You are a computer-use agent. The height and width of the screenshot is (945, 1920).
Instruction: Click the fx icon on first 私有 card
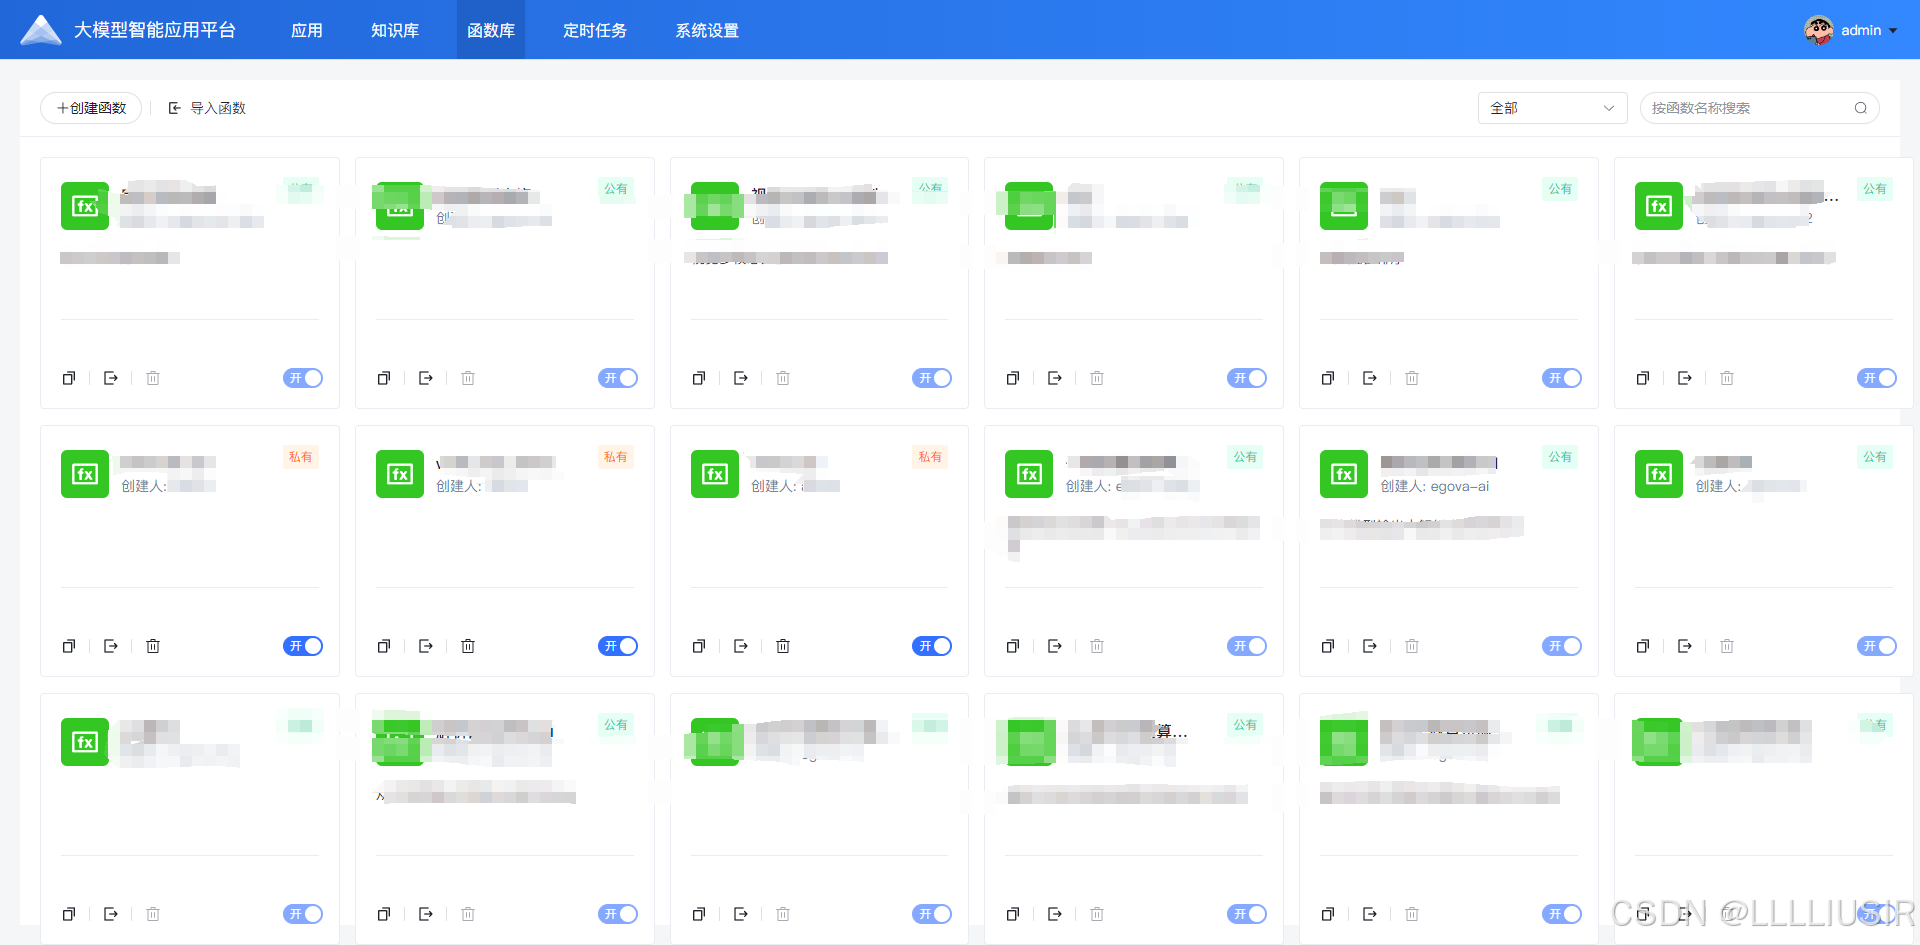[x=85, y=474]
